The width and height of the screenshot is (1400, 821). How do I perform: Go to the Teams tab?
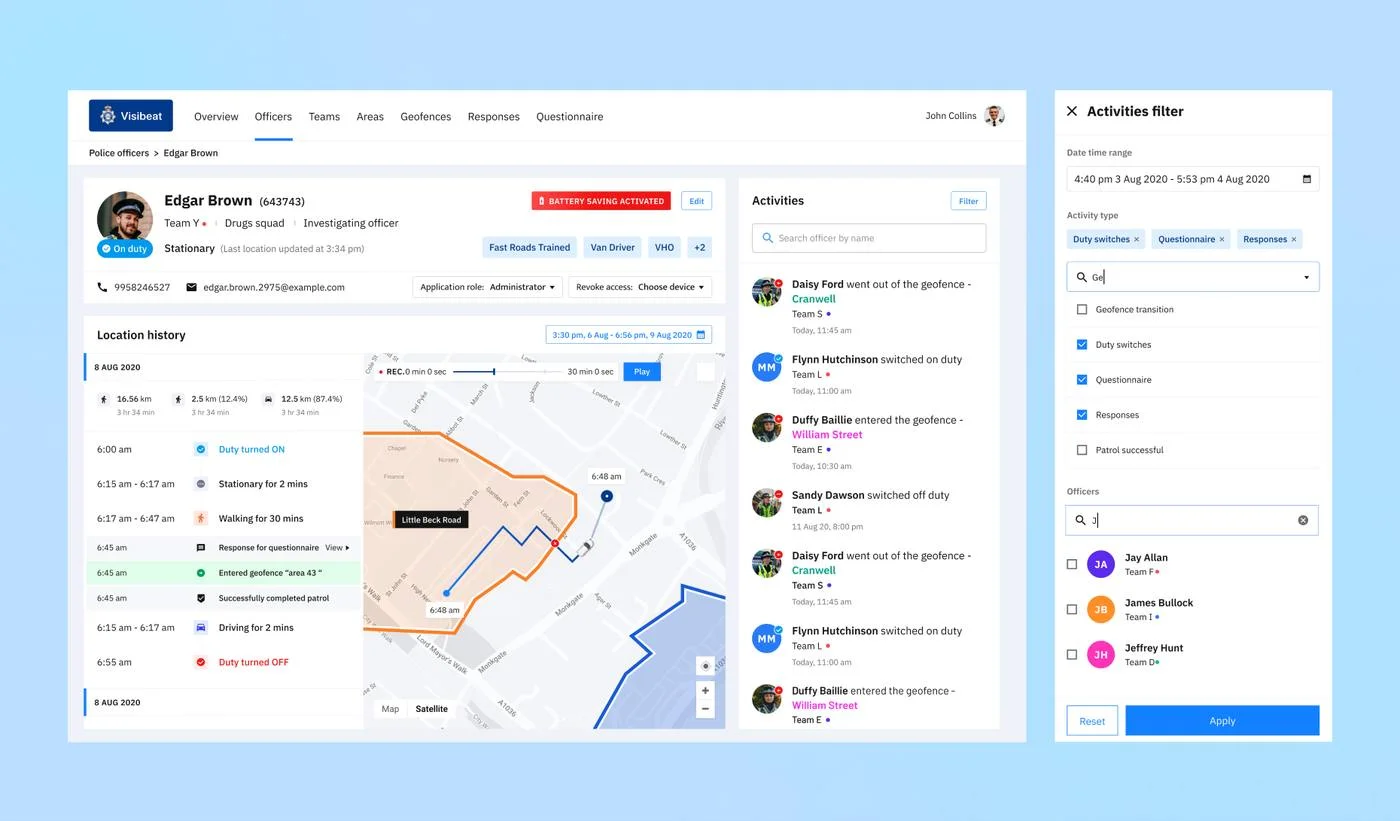(324, 117)
